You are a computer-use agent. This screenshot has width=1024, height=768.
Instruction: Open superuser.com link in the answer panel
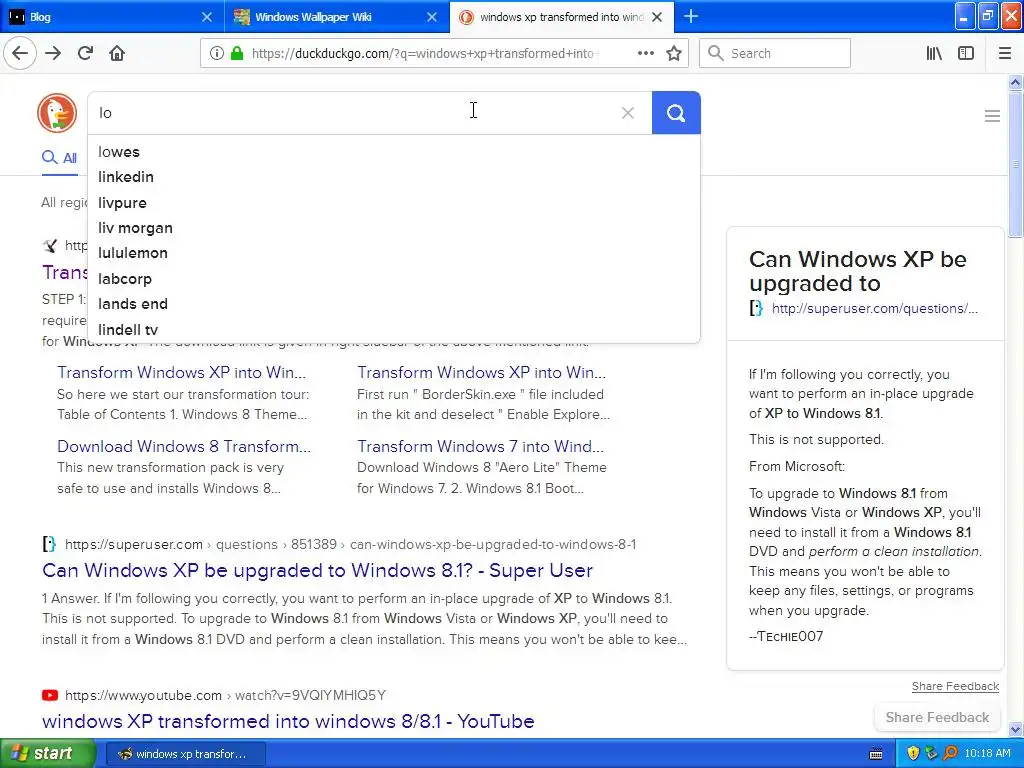click(x=874, y=308)
